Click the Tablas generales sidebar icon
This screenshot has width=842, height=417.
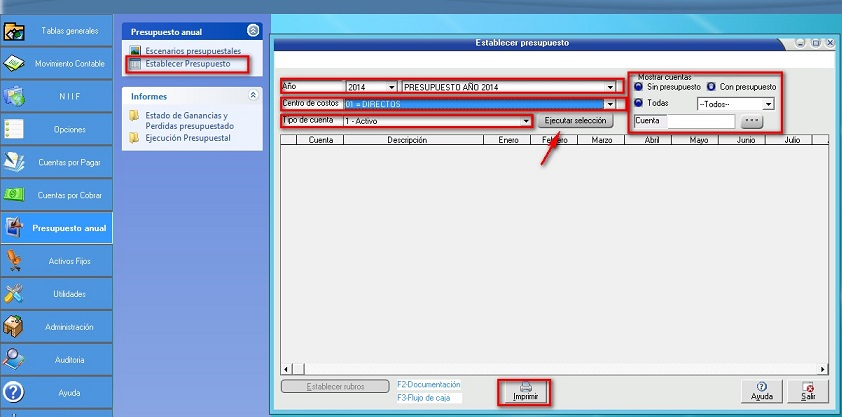(15, 31)
